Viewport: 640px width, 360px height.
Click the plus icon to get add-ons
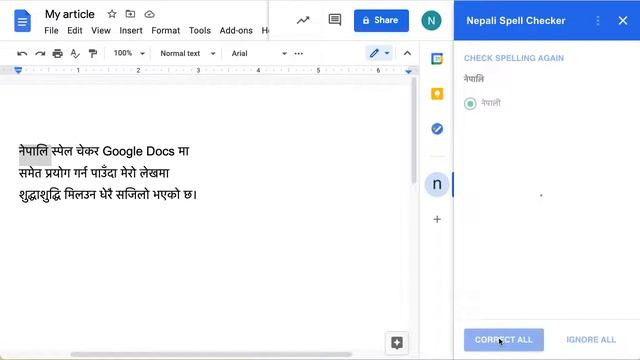point(437,219)
